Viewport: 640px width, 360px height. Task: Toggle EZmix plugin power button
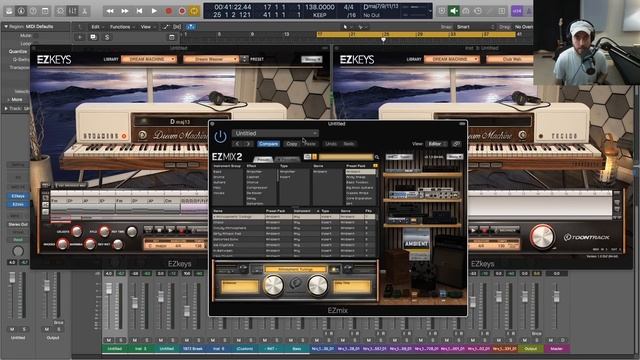pos(220,137)
